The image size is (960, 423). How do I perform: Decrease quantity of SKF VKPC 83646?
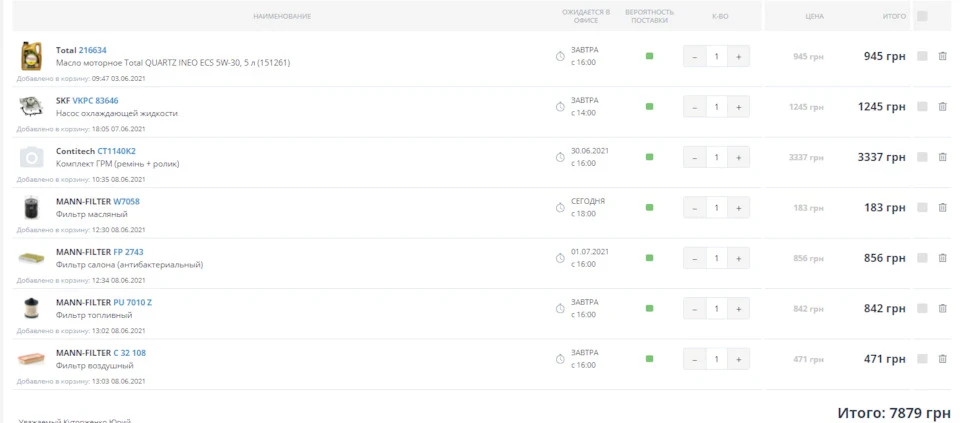(x=694, y=107)
